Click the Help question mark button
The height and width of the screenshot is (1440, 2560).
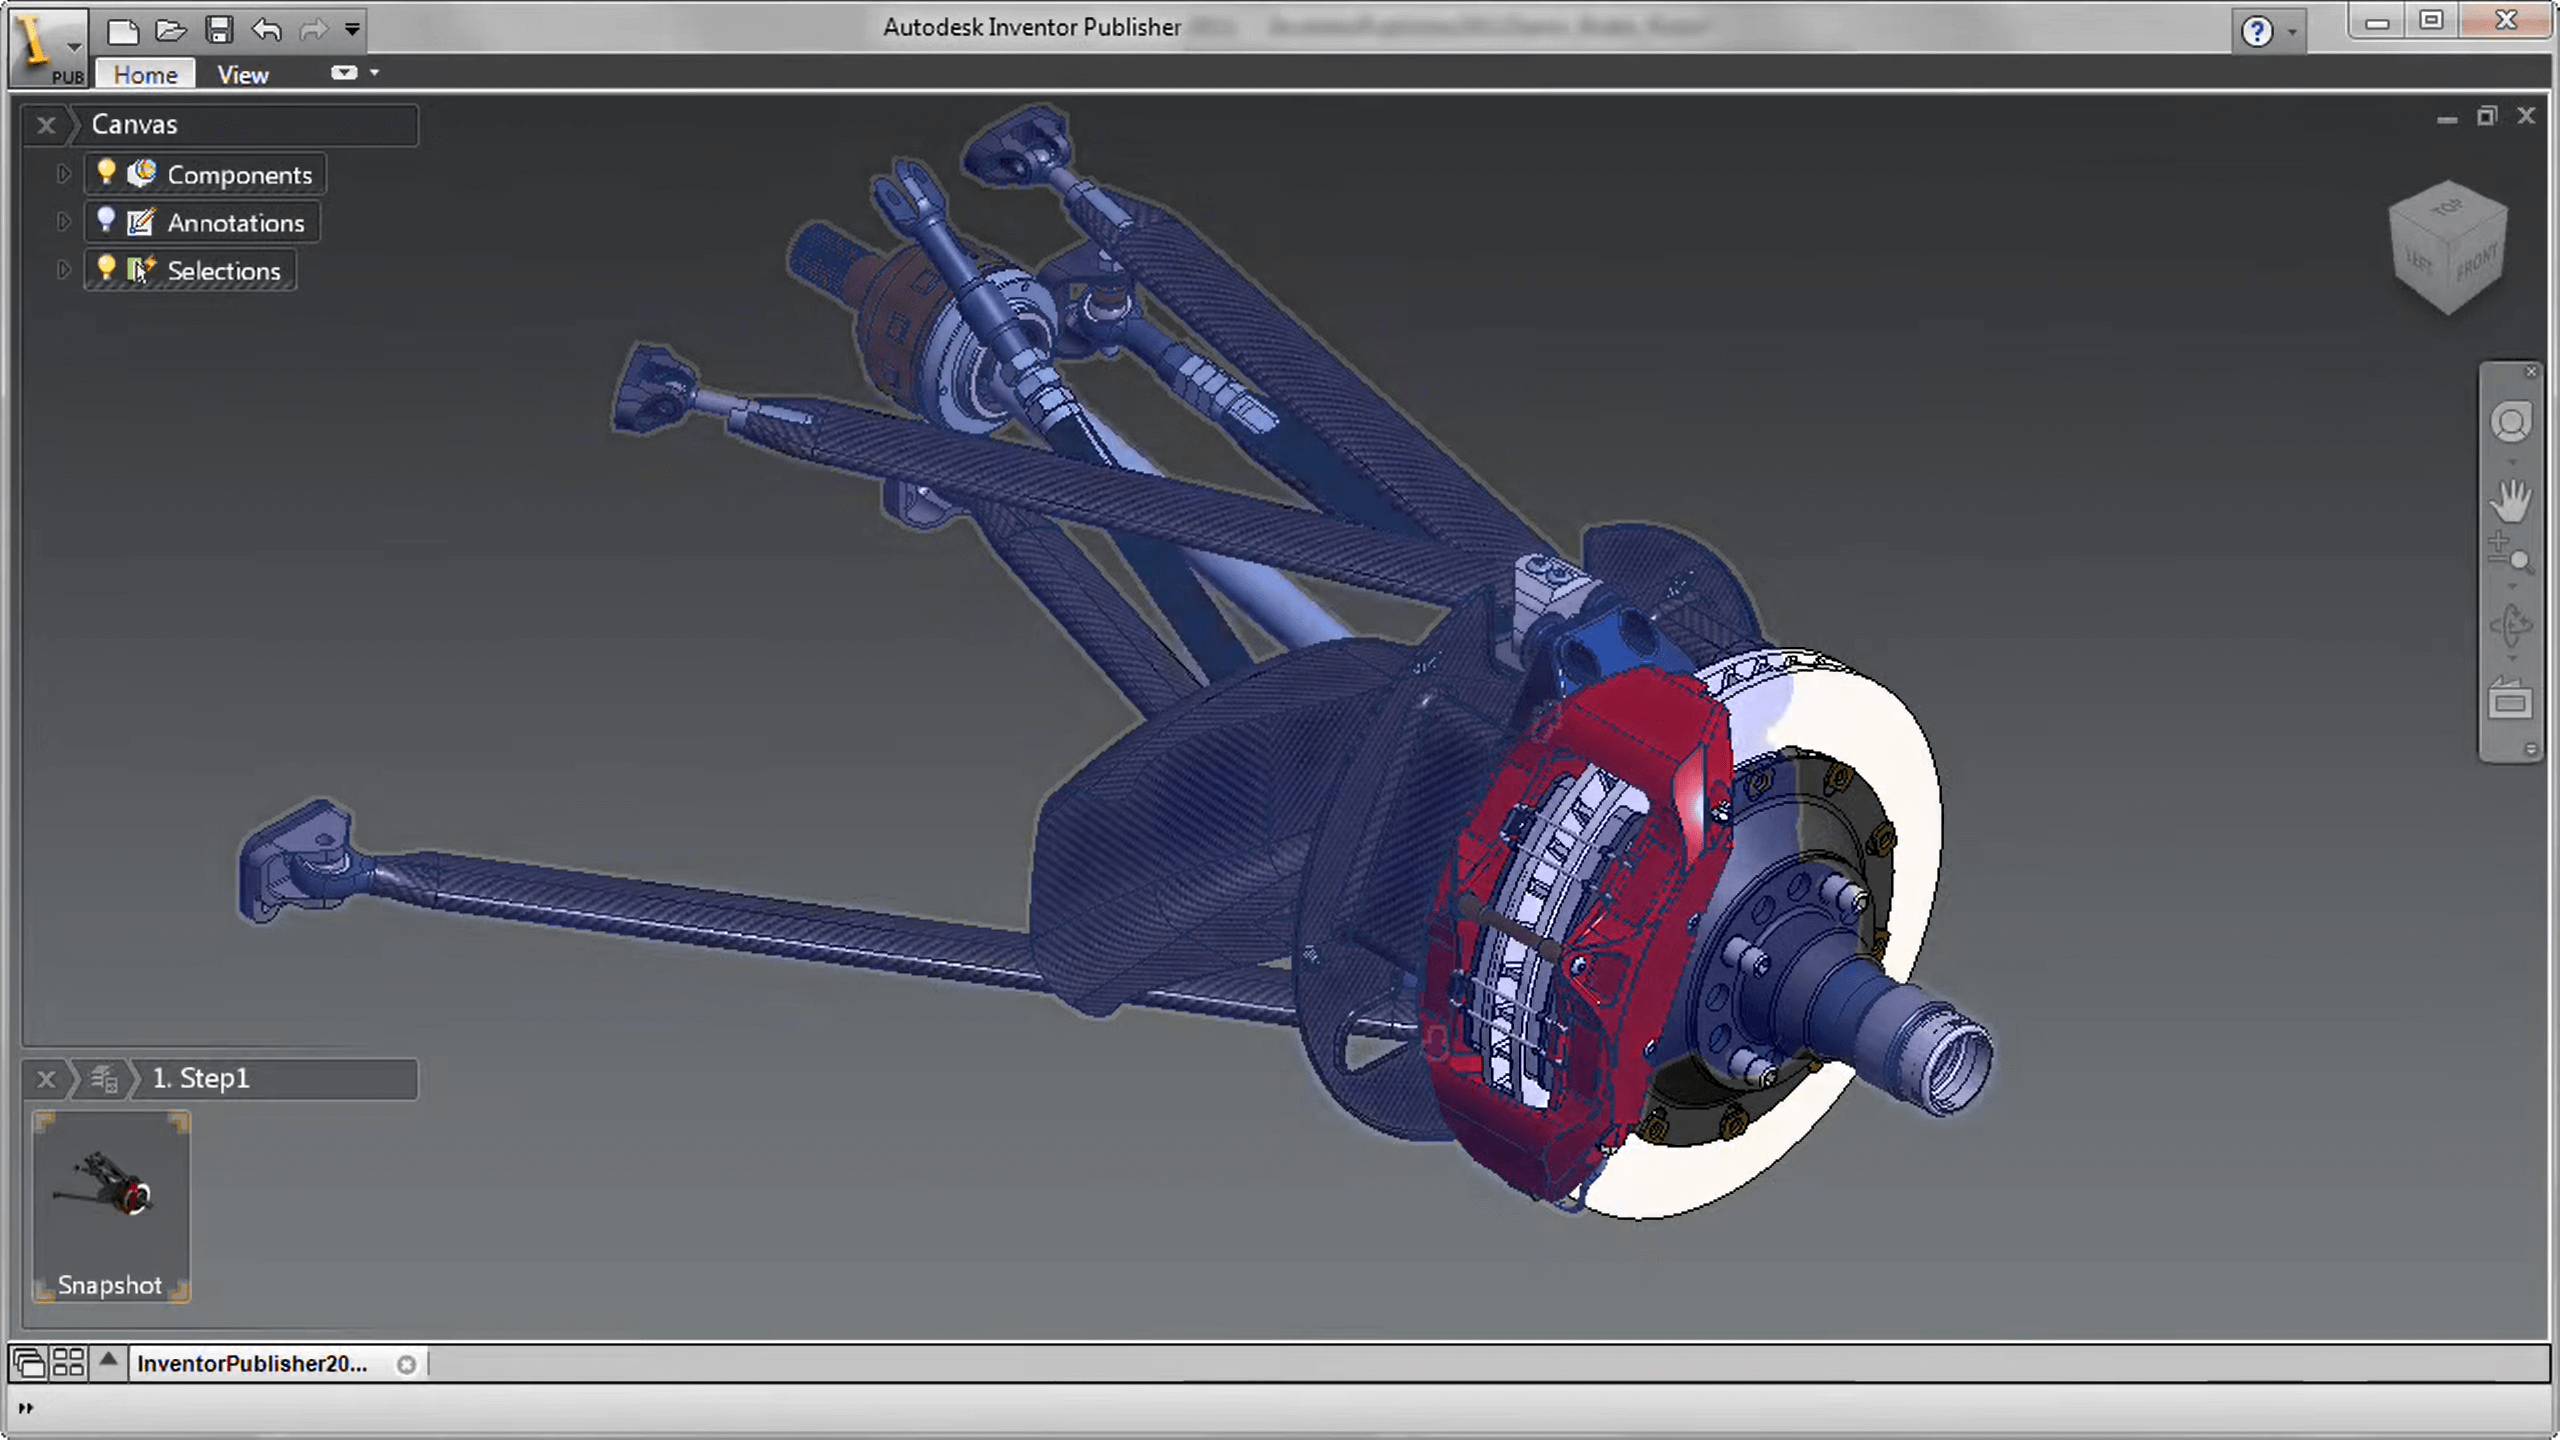[x=2257, y=30]
